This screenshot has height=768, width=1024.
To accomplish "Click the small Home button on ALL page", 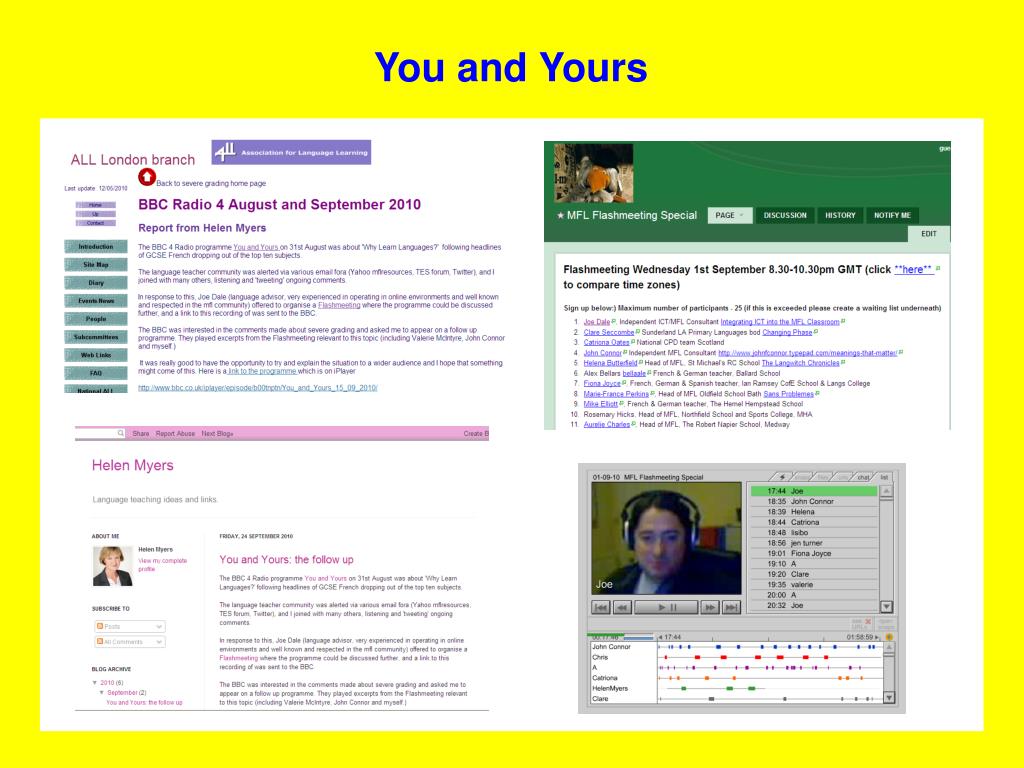I will coord(95,205).
